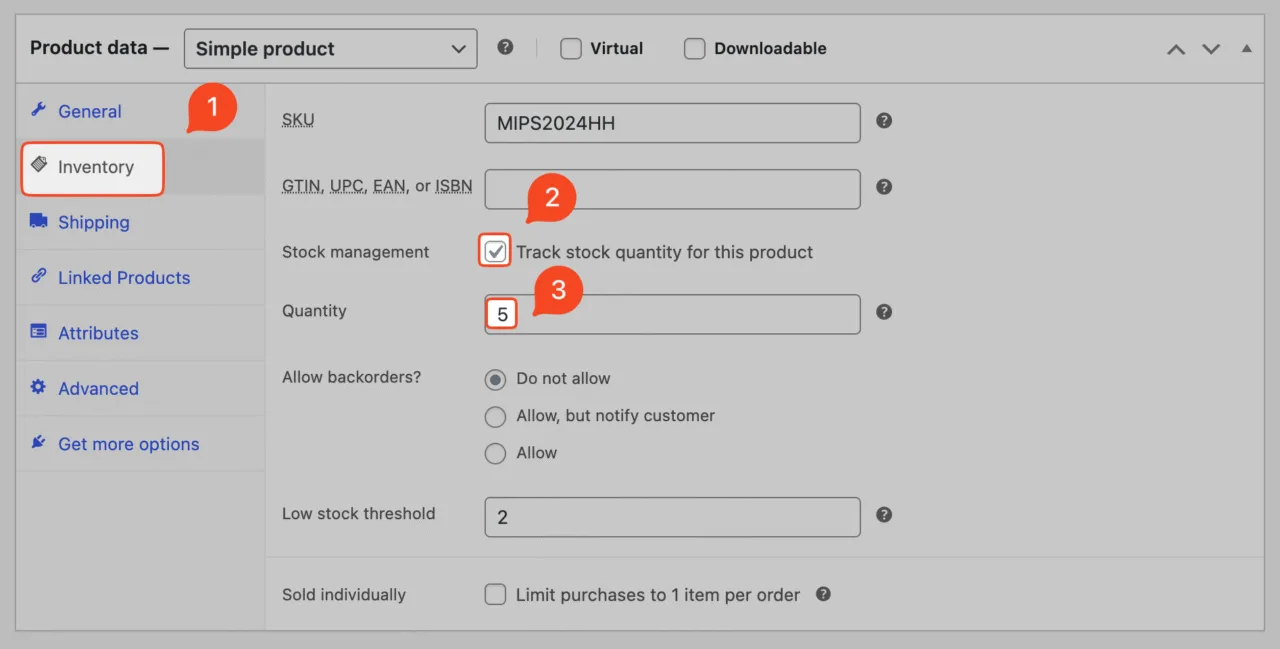
Task: Click the plugin icon beside Get more options
Action: pos(39,442)
